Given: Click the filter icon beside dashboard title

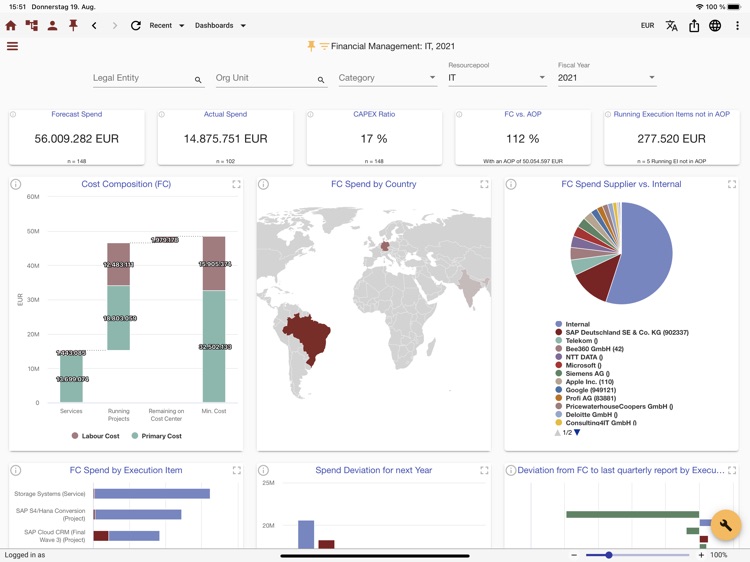Looking at the screenshot, I should pos(324,46).
